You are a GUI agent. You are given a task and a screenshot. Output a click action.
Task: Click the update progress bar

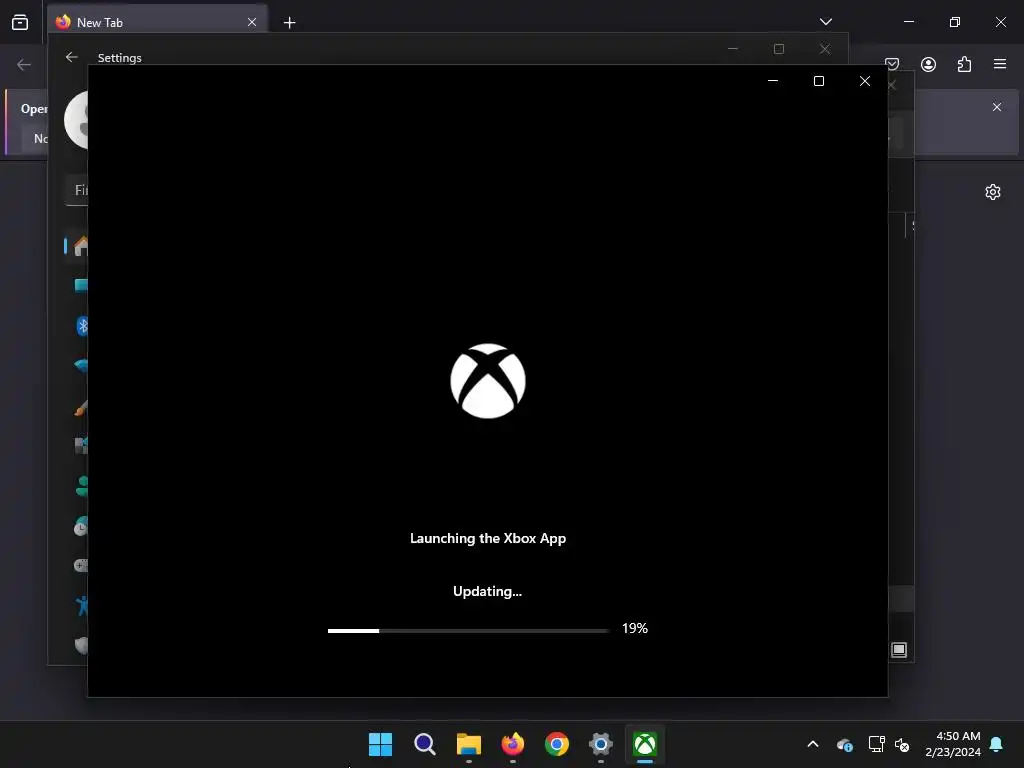pyautogui.click(x=468, y=631)
